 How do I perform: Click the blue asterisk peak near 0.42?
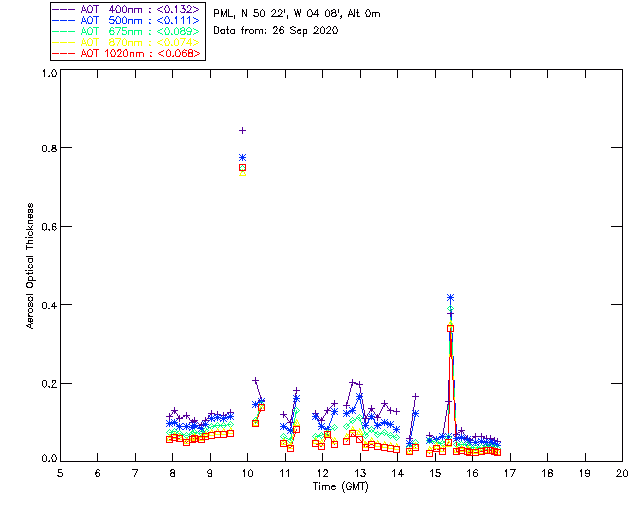(x=450, y=298)
